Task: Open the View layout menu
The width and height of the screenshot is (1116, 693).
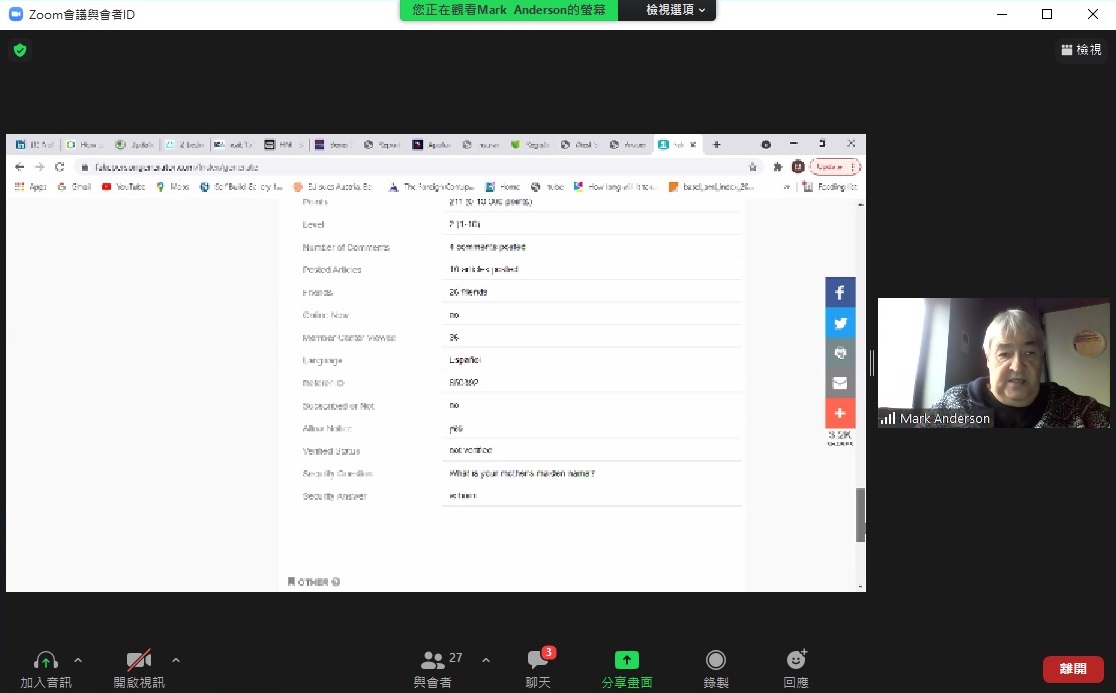Action: tap(1081, 50)
